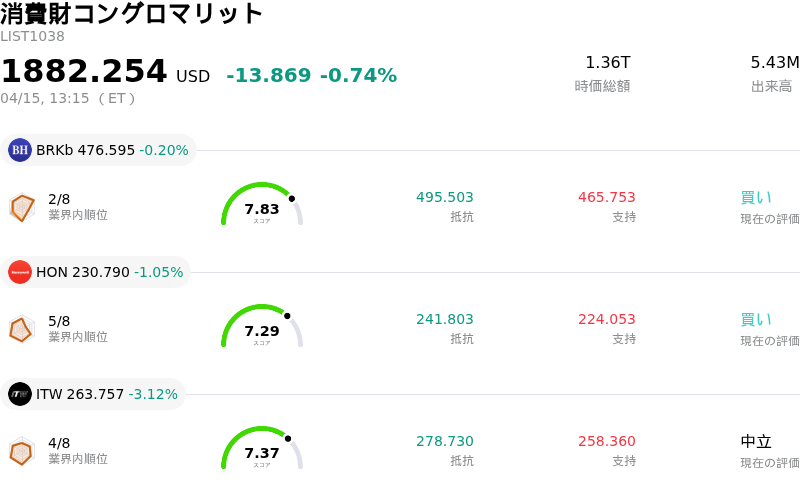The height and width of the screenshot is (488, 800).
Task: Click the 7.83 score gauge
Action: click(261, 205)
